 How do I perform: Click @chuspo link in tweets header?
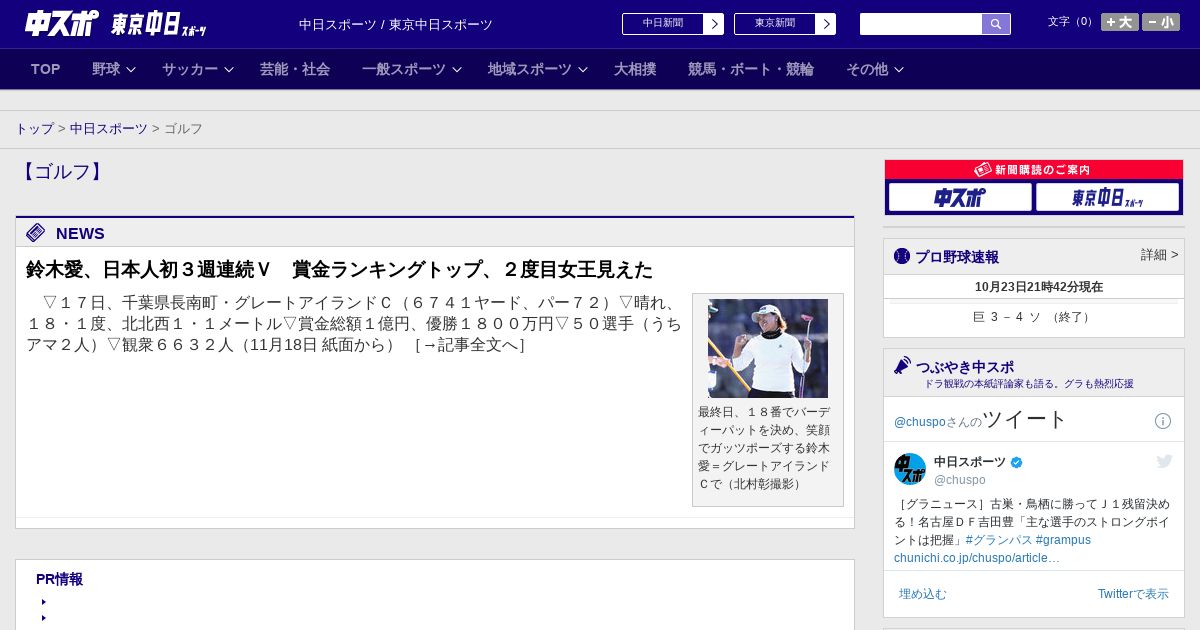(x=920, y=422)
